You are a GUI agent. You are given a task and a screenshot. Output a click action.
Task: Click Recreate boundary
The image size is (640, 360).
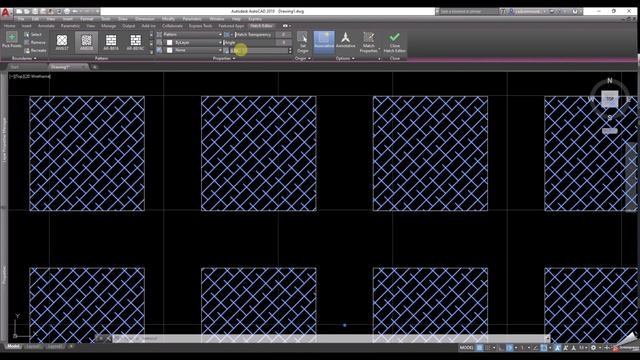(35, 51)
